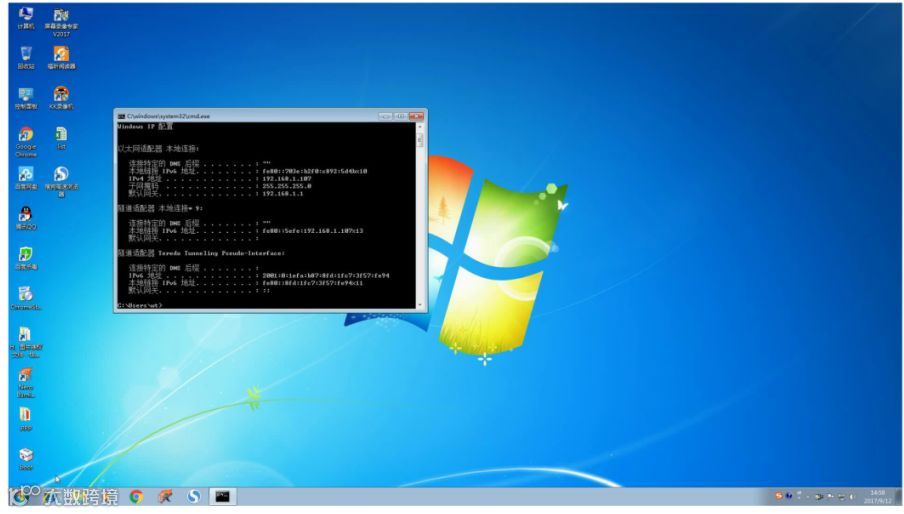Click the 2001:0 Teredo IPv6 address
904x514 pixels.
(x=326, y=275)
